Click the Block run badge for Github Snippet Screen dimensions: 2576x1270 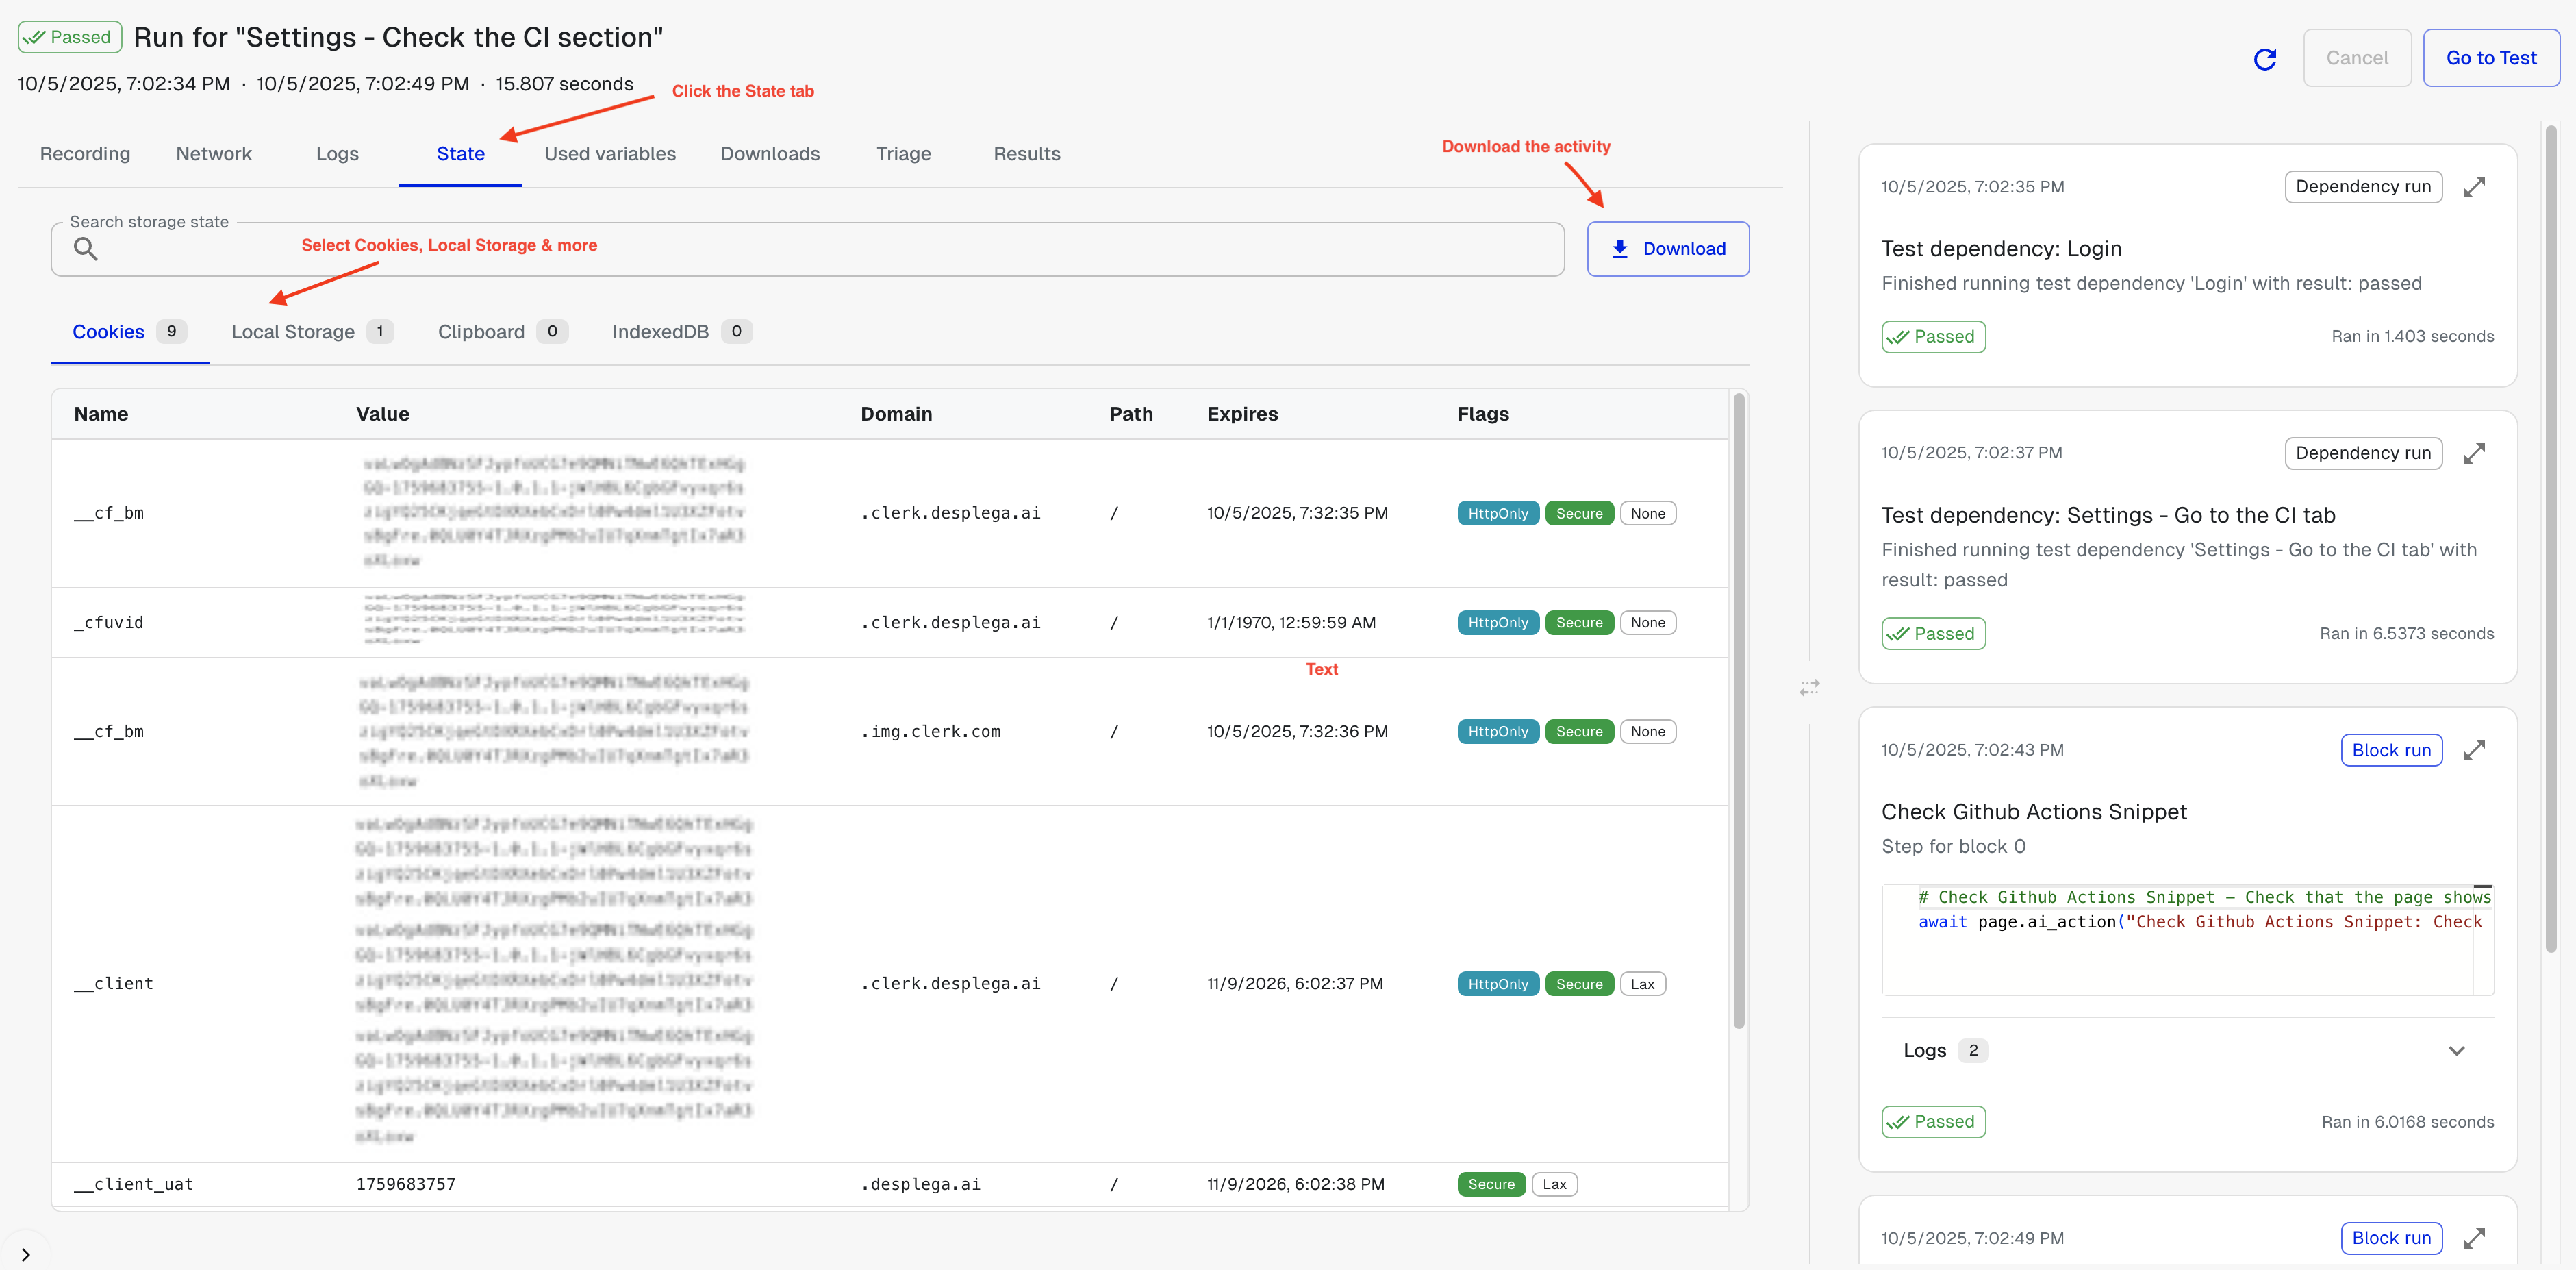[2390, 750]
